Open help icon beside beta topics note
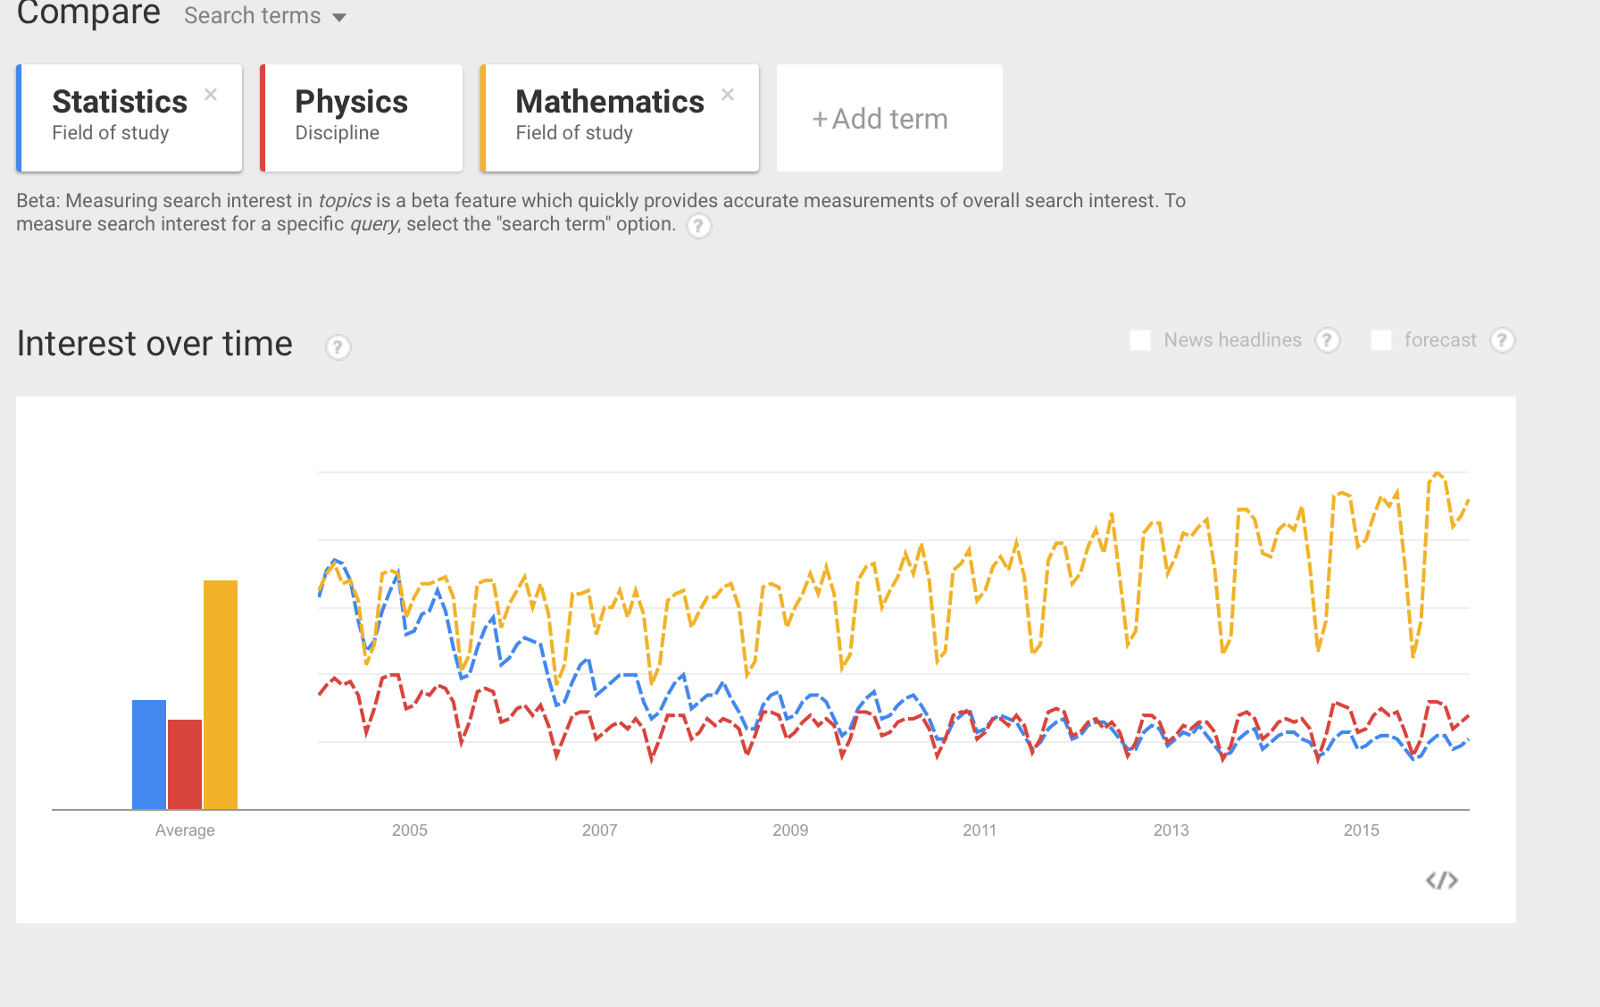 pos(699,226)
